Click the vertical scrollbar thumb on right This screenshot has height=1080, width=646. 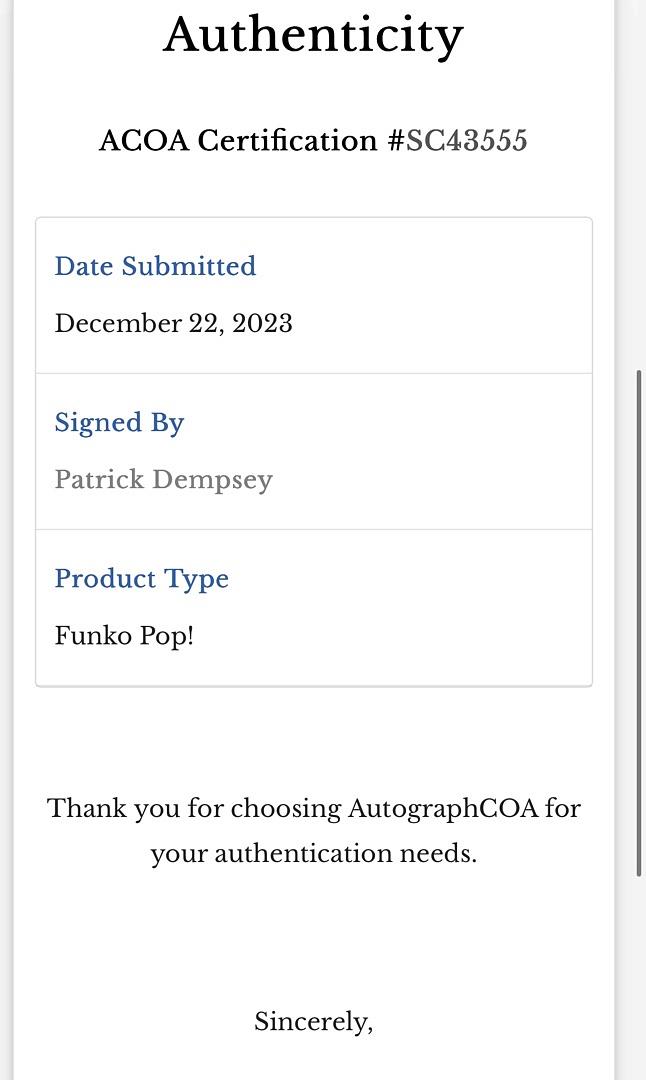click(x=639, y=622)
